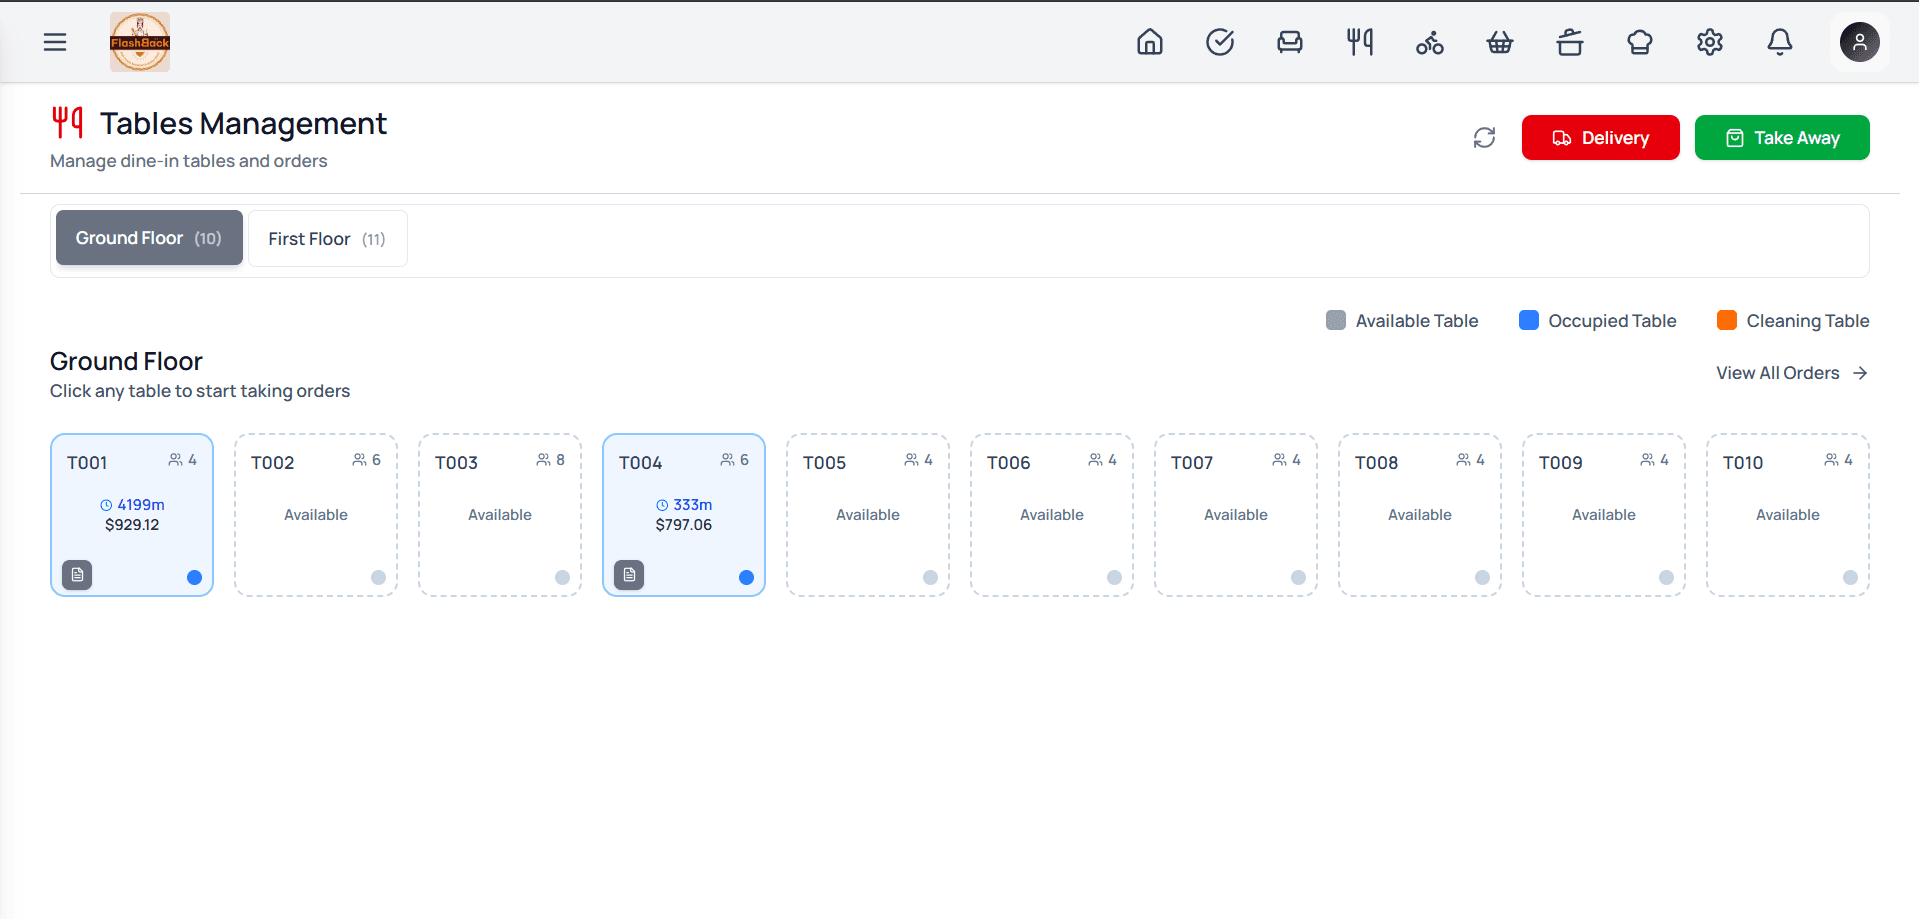Select available table T006
1919x919 pixels.
pos(1052,515)
